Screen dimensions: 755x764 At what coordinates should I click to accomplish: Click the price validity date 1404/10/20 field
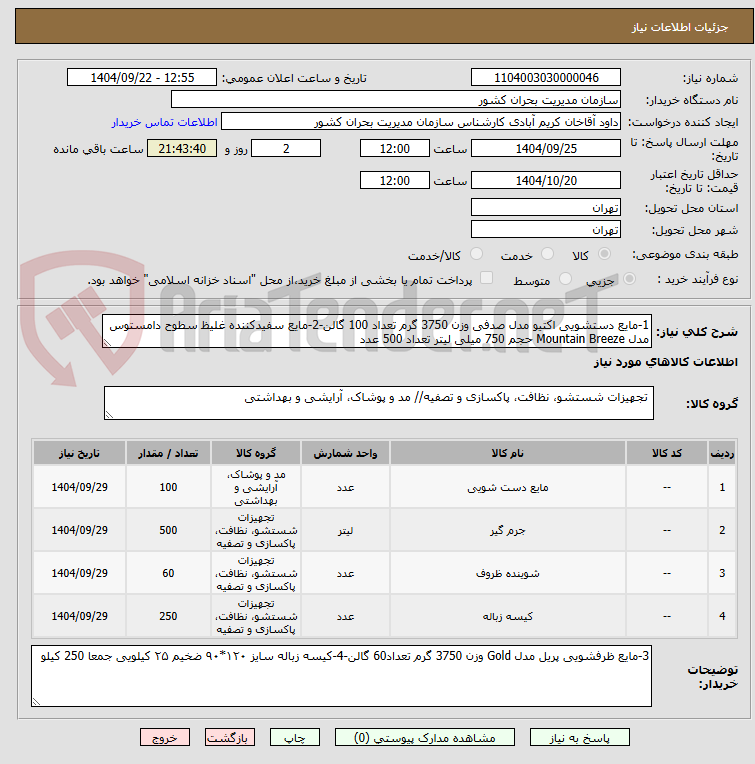point(546,180)
